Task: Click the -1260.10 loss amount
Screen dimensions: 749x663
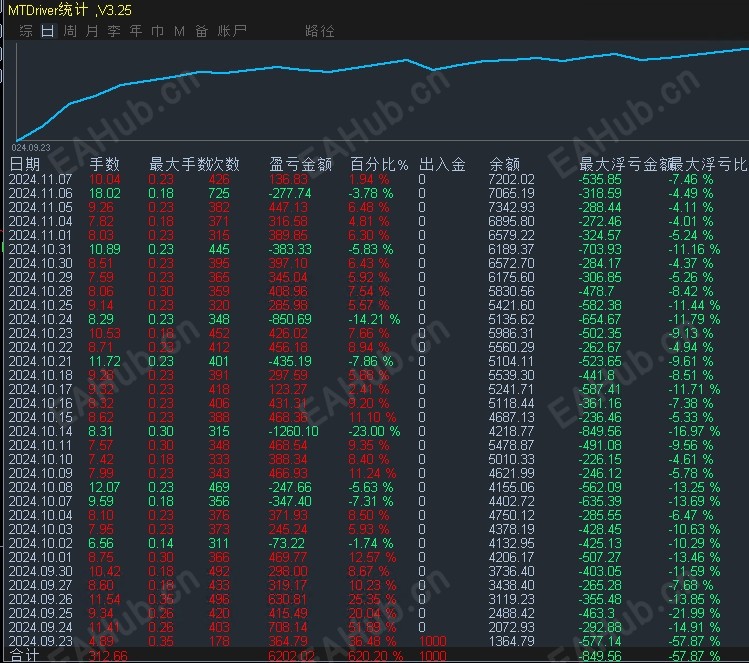Action: 293,431
